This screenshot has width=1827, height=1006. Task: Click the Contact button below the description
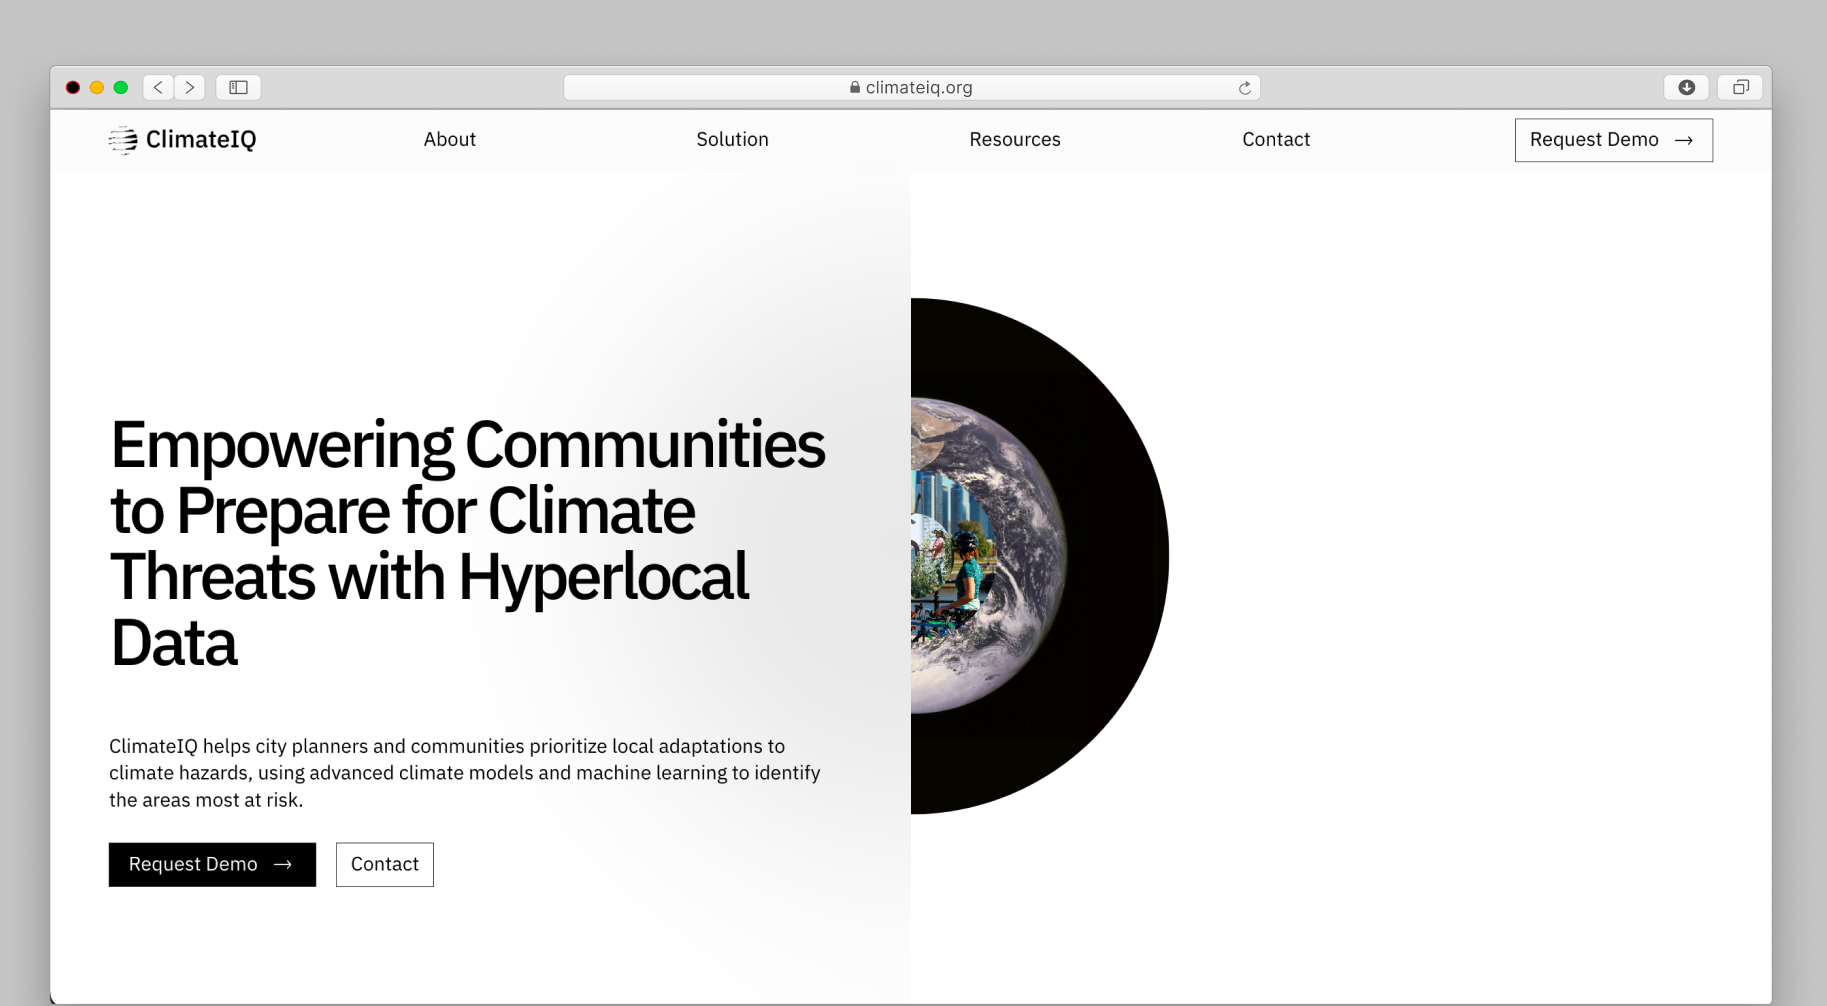click(384, 864)
